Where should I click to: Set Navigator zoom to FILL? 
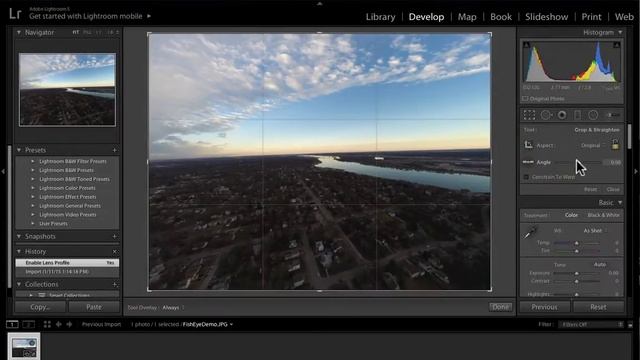tap(87, 32)
